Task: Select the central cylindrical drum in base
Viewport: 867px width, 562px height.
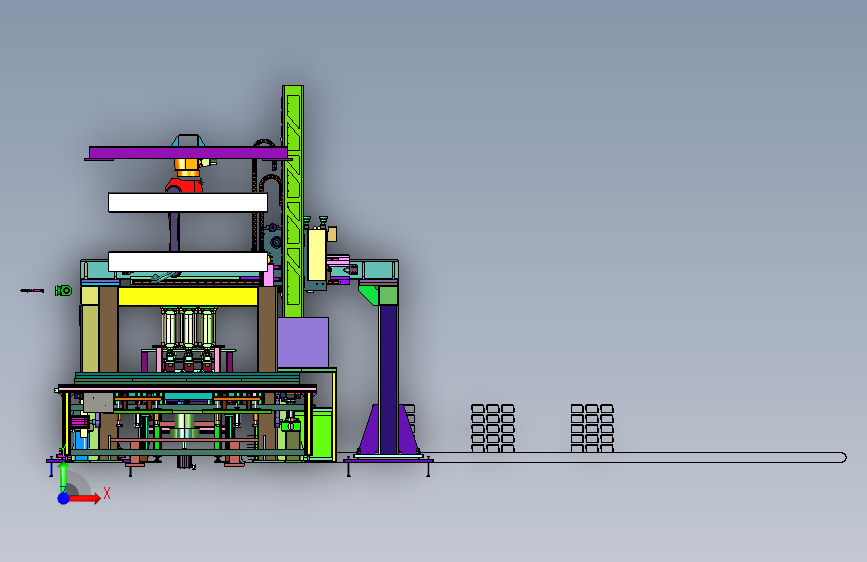Action: tap(184, 425)
